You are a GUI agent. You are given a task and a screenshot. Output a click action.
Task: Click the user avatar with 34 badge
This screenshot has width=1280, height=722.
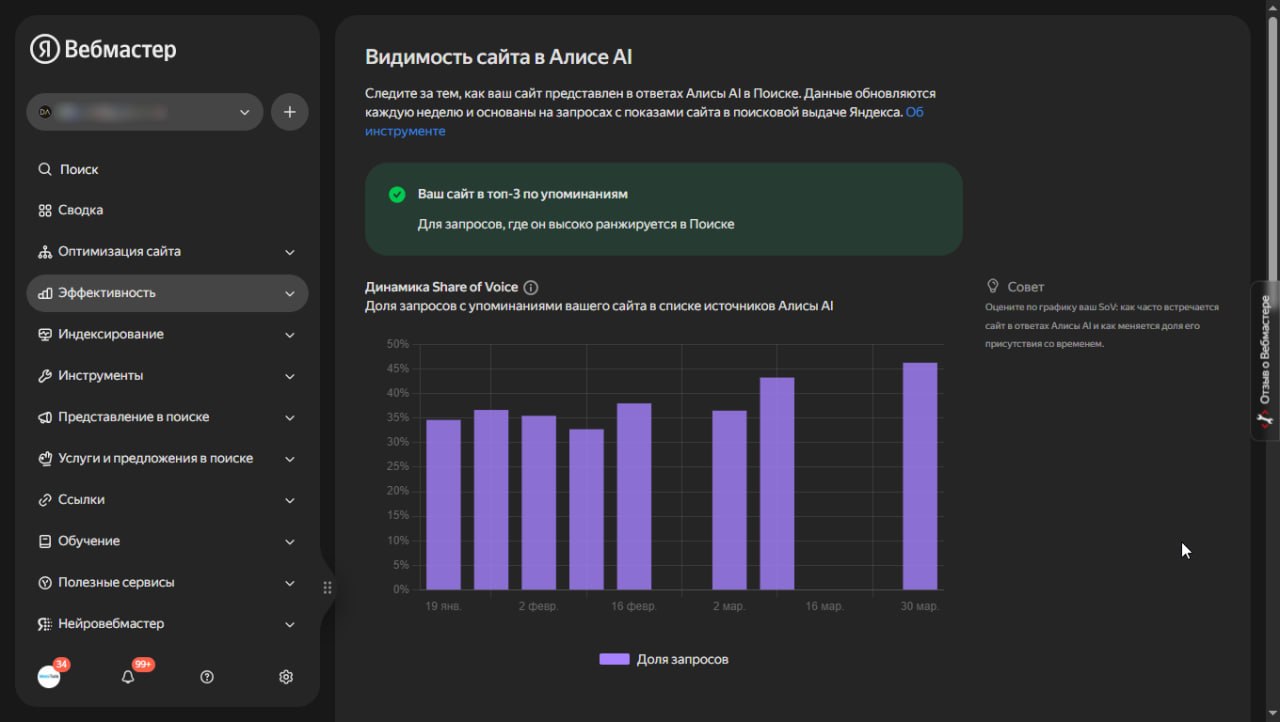click(49, 677)
